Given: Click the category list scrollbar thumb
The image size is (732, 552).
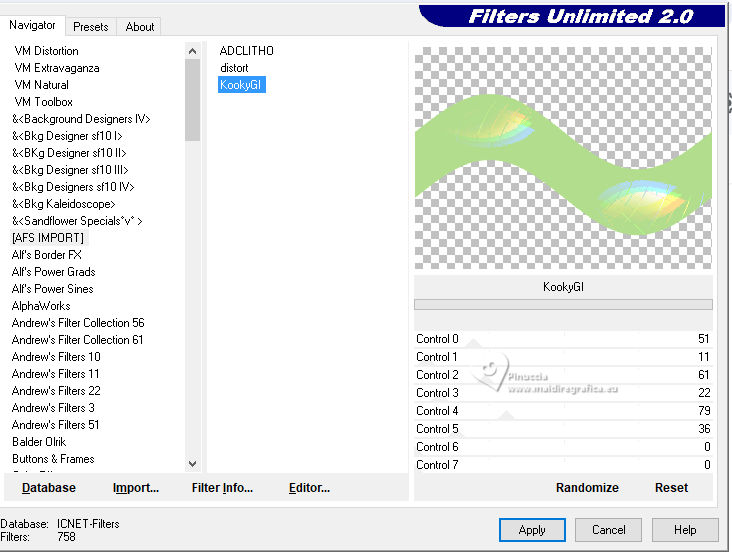Looking at the screenshot, I should click(x=192, y=100).
